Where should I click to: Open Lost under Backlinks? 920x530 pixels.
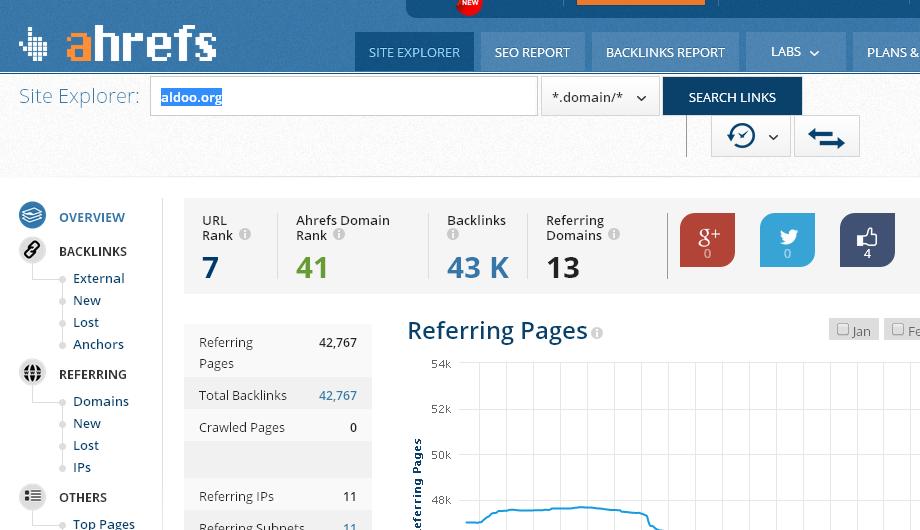pos(86,322)
